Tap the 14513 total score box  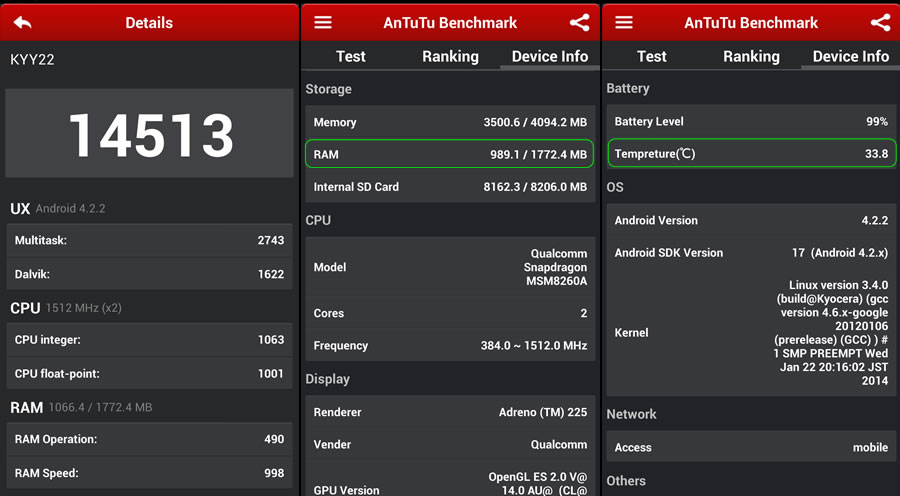pos(149,133)
